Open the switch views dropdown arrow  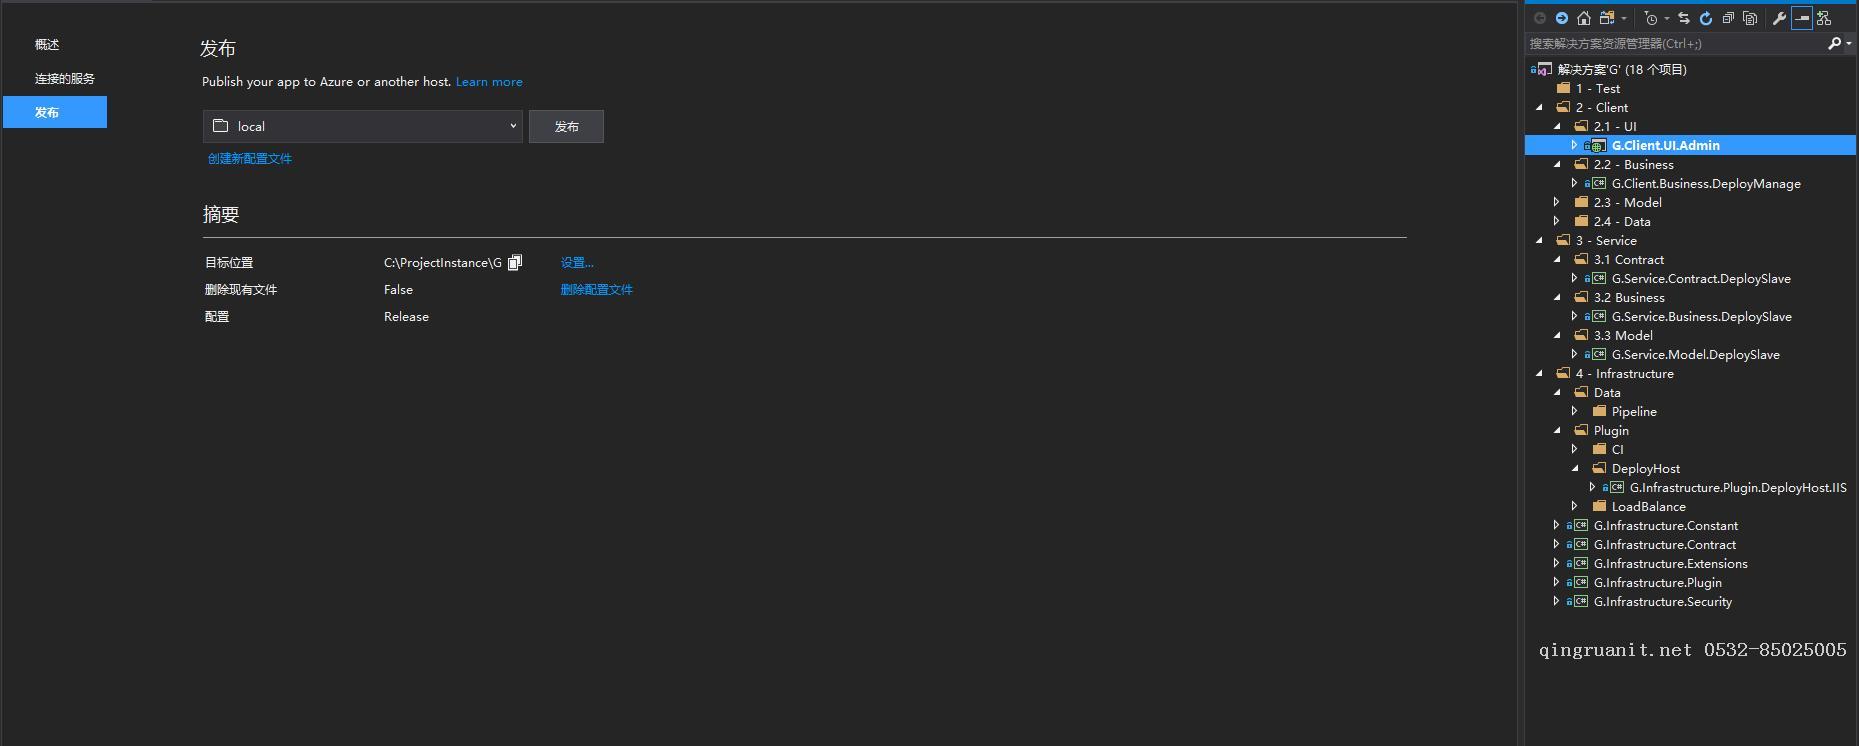pos(1623,19)
